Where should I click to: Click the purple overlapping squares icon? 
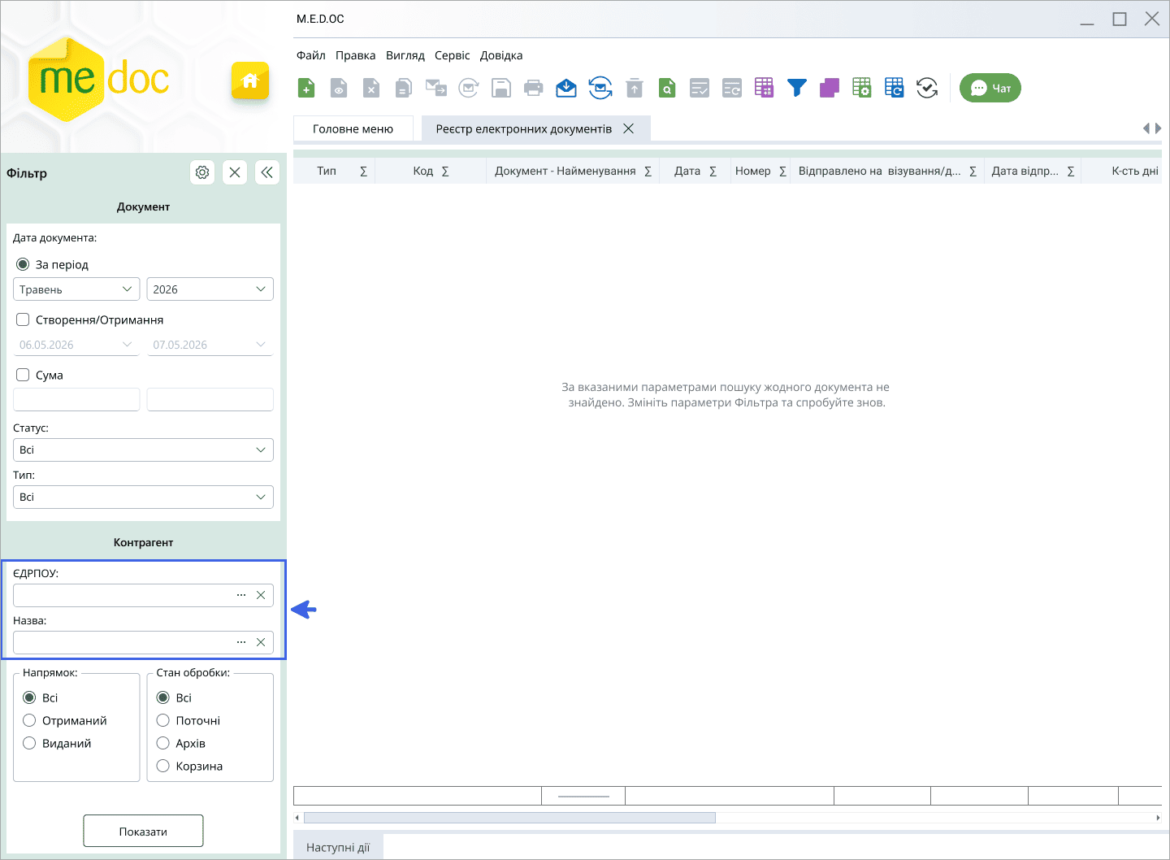tap(829, 88)
